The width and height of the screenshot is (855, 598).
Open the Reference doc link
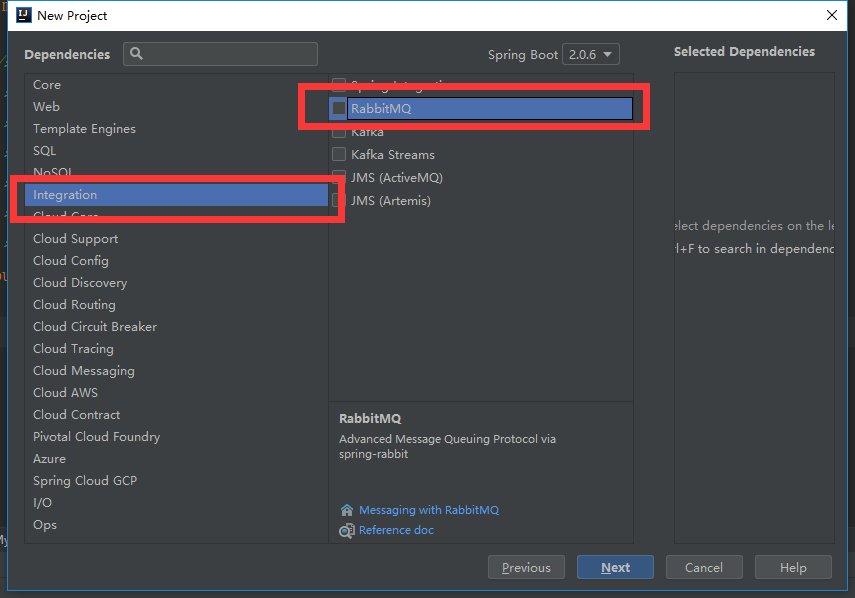pyautogui.click(x=396, y=530)
